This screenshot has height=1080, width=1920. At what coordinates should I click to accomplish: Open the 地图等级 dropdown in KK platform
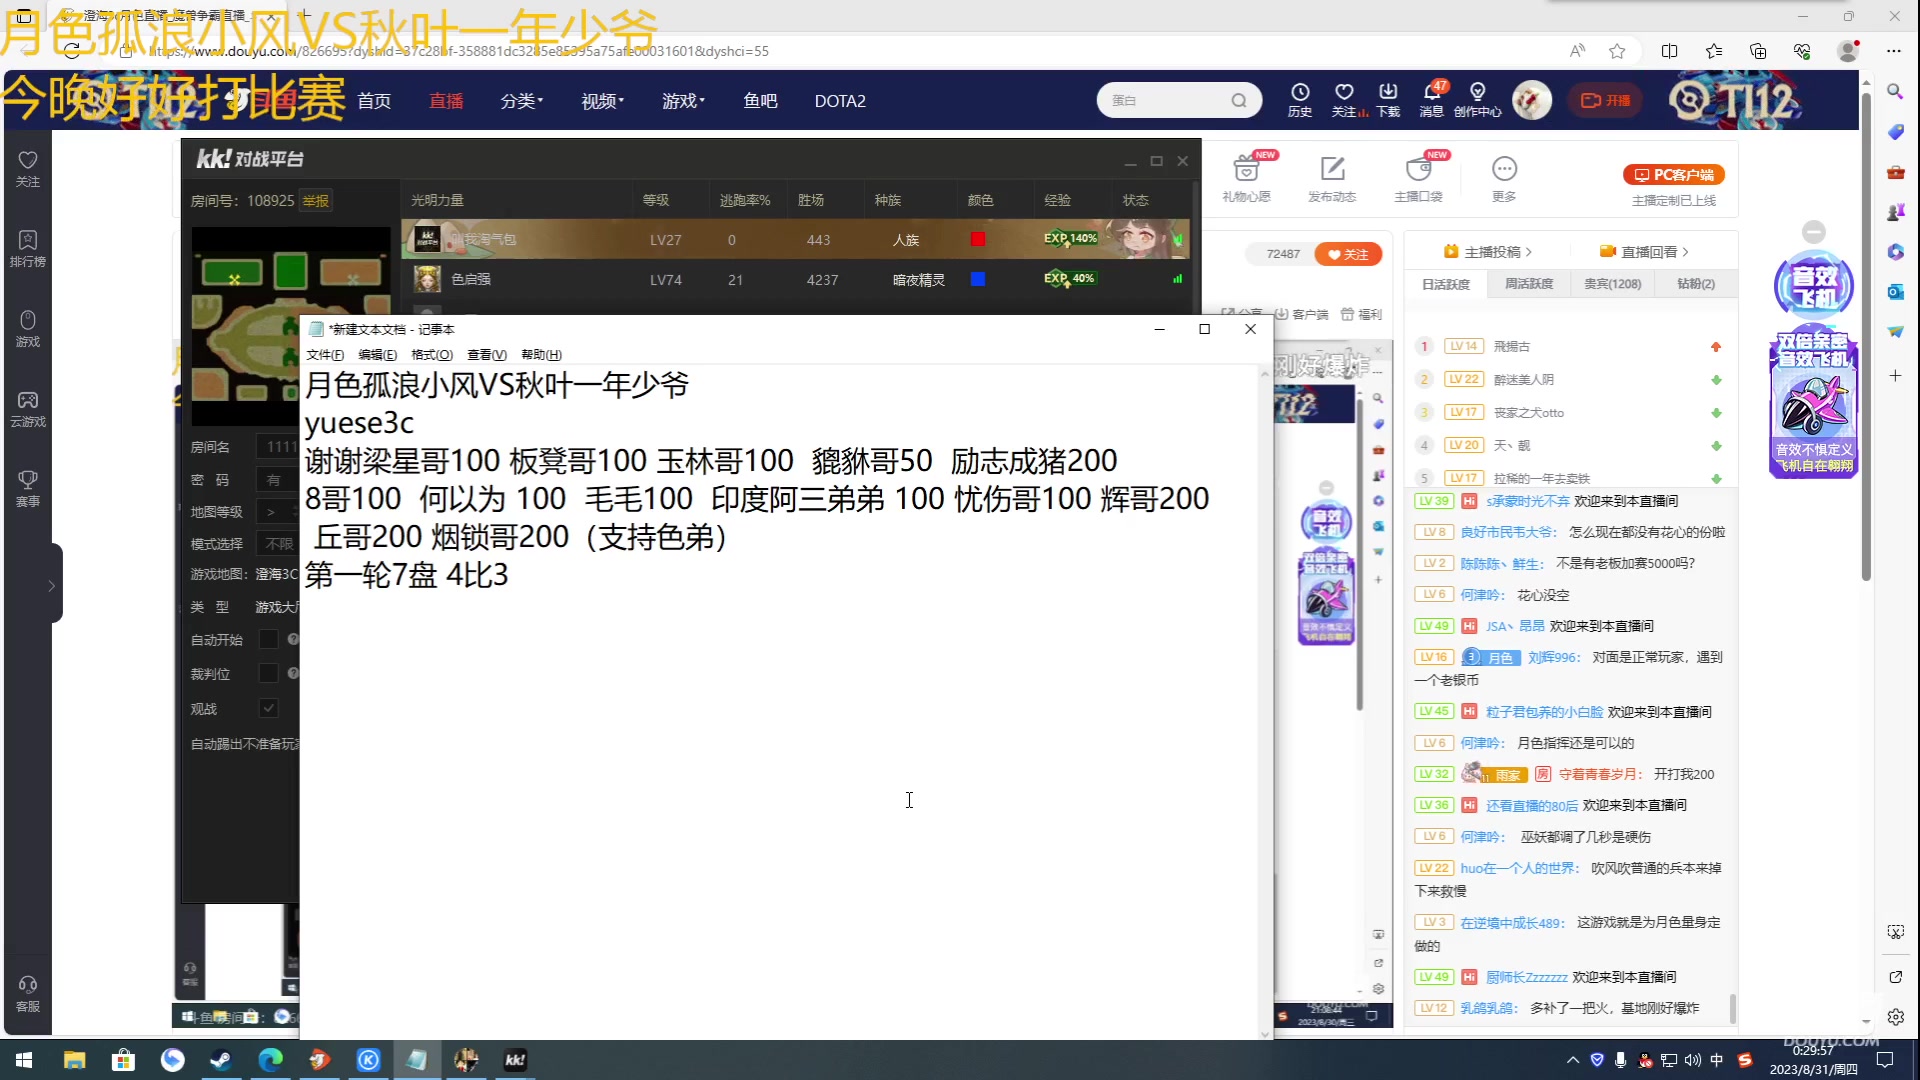277,512
